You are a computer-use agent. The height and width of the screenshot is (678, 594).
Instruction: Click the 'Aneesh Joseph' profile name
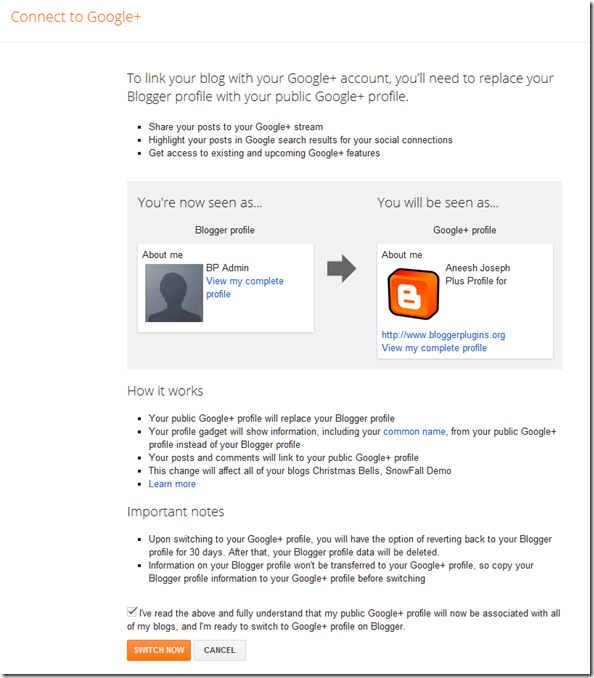pos(478,268)
